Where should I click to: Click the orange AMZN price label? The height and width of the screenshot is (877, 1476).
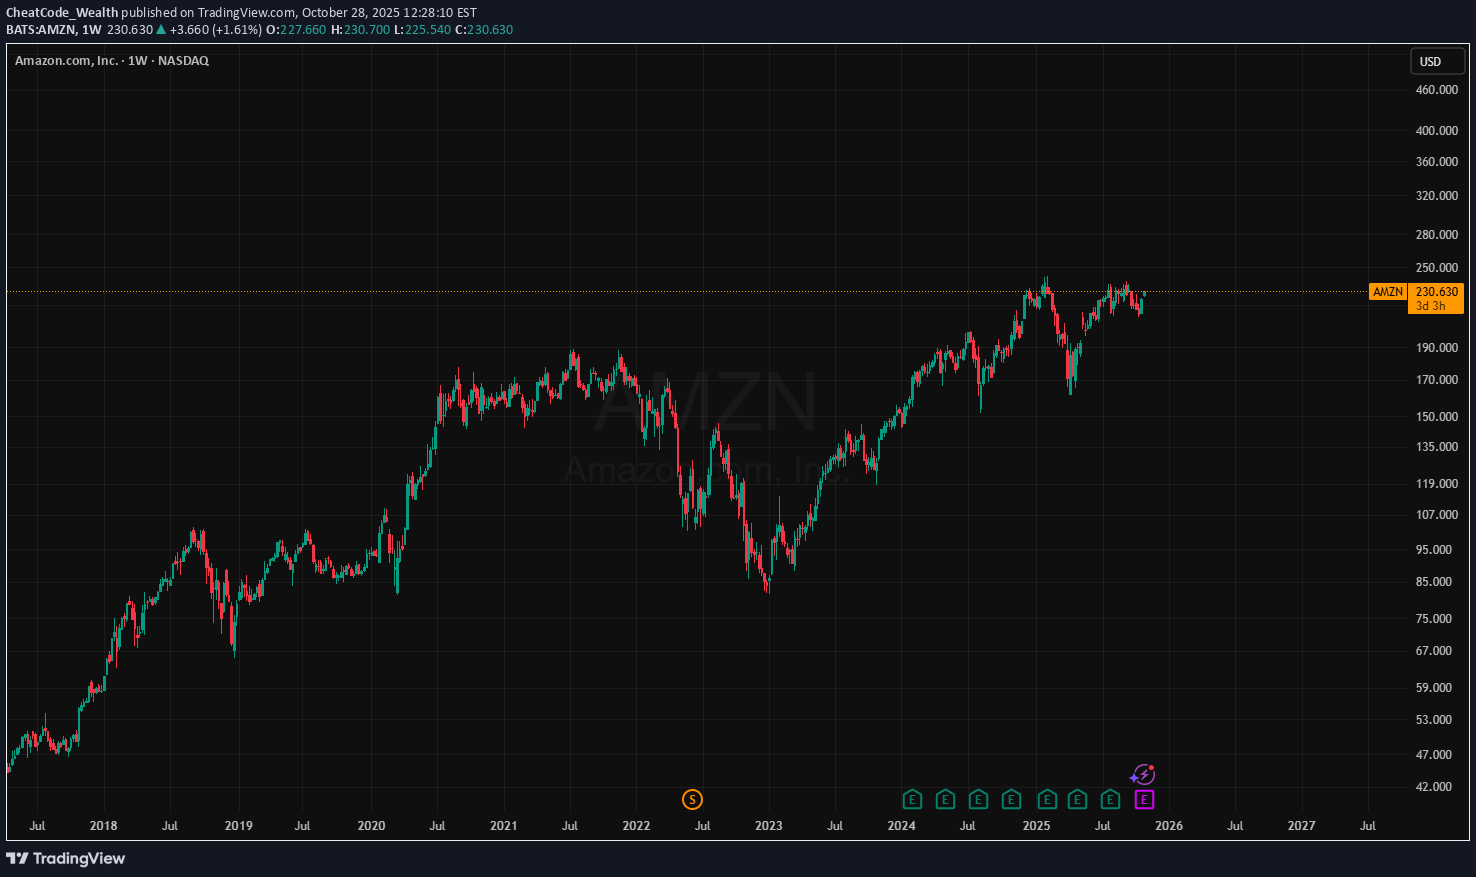pos(1387,292)
